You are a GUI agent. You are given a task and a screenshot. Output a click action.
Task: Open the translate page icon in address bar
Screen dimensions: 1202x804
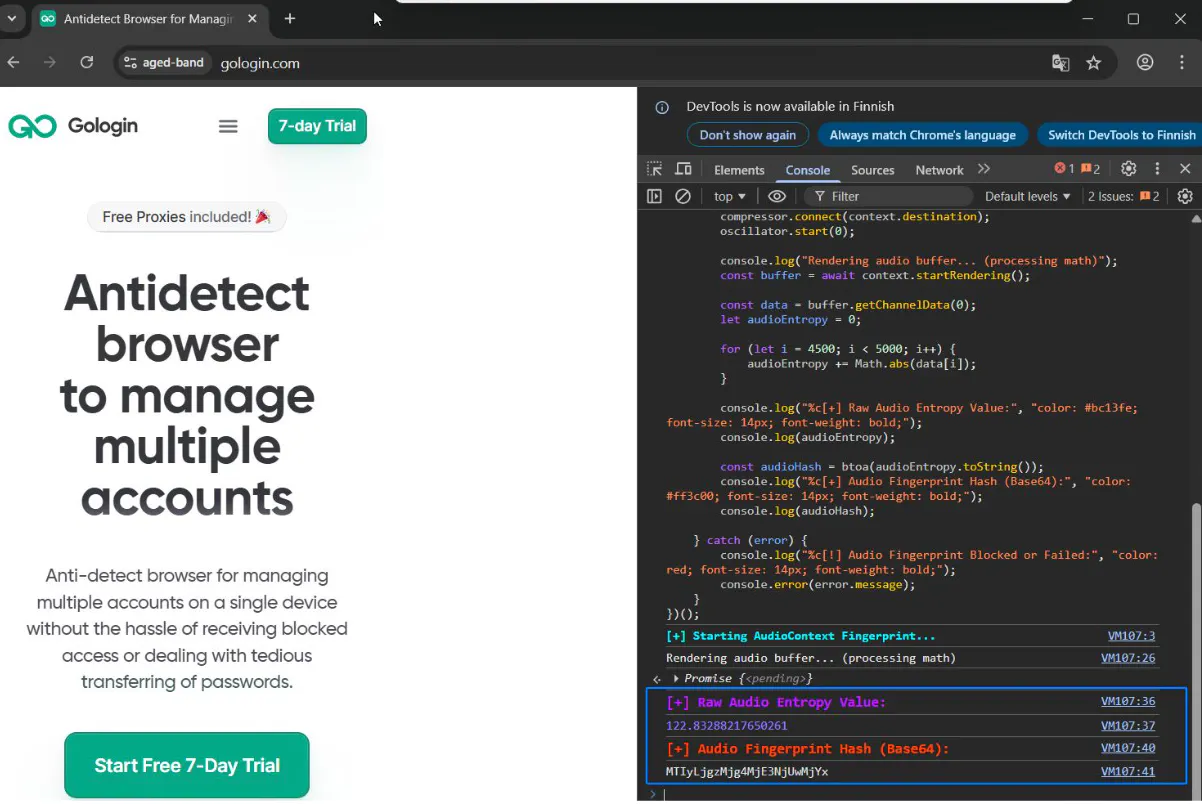click(x=1061, y=63)
